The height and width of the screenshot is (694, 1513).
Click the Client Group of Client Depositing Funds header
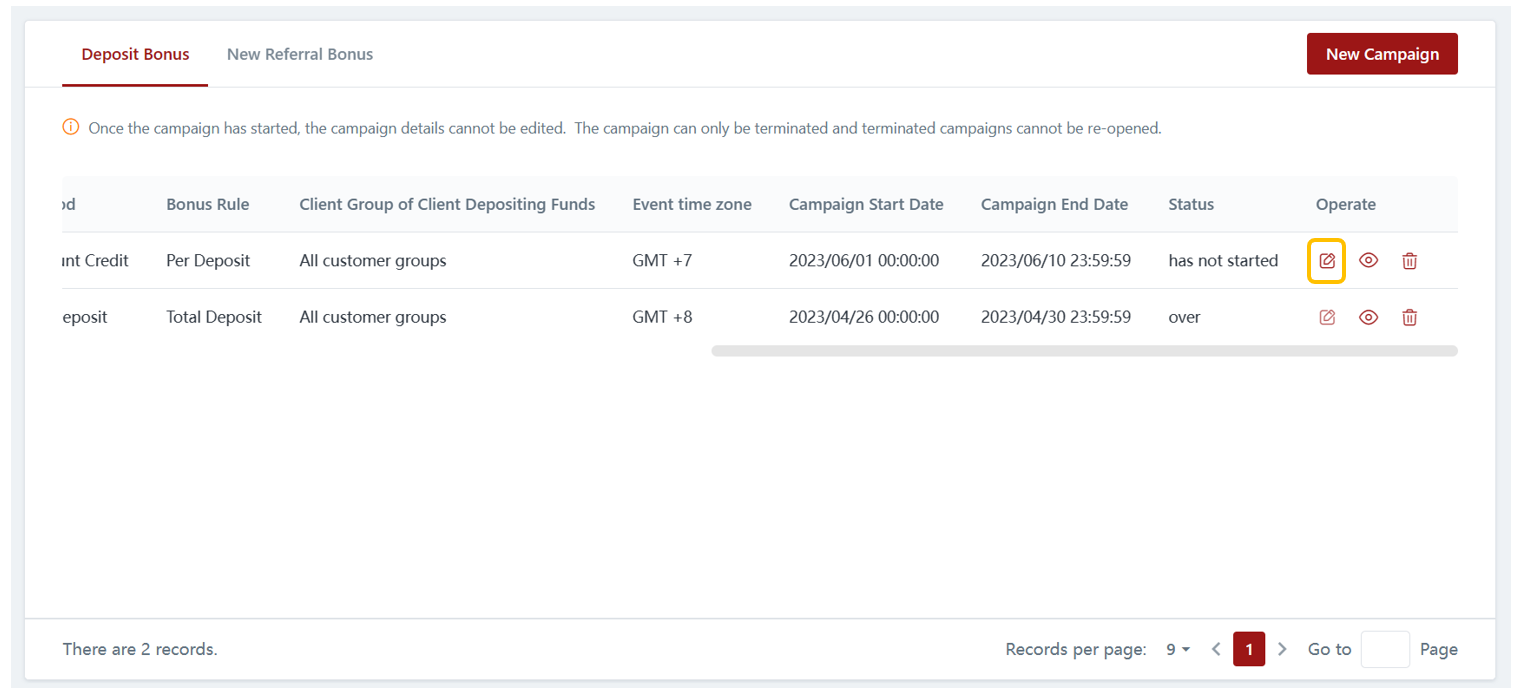(447, 204)
